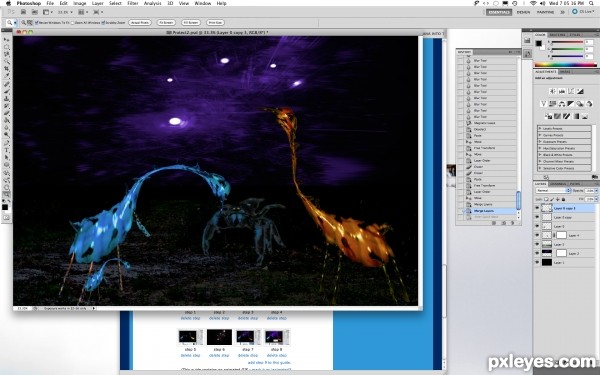Enable Zoom All Windows checkbox
The width and height of the screenshot is (600, 375).
(x=73, y=23)
